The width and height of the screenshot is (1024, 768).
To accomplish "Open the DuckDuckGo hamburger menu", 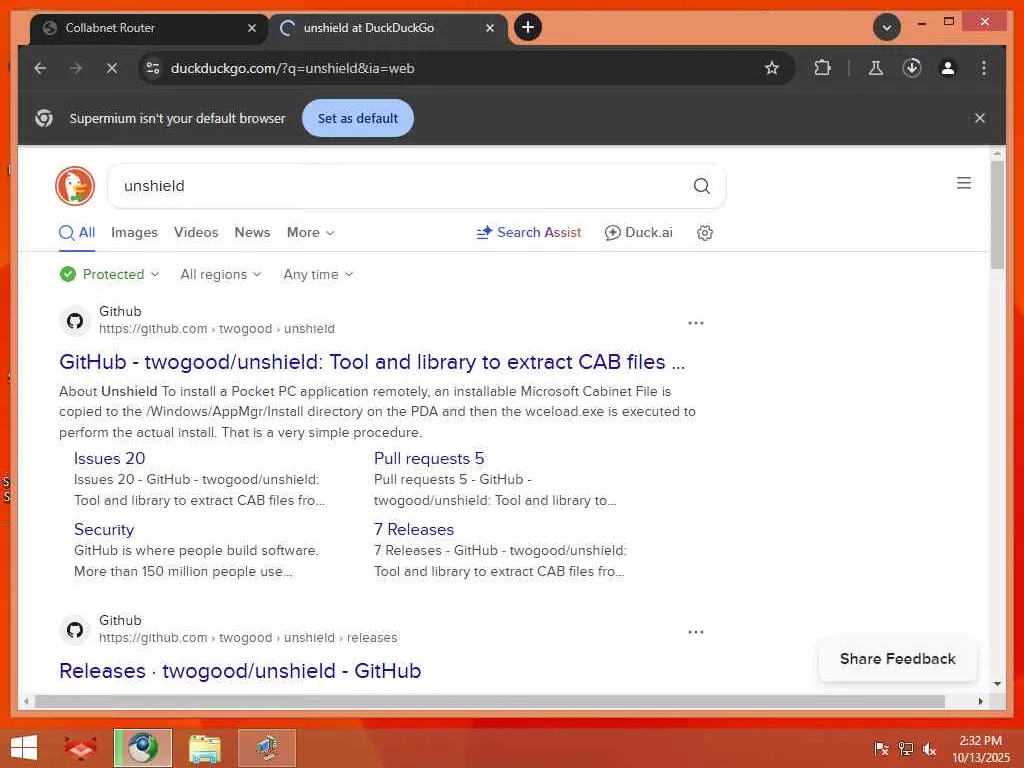I will click(x=964, y=183).
